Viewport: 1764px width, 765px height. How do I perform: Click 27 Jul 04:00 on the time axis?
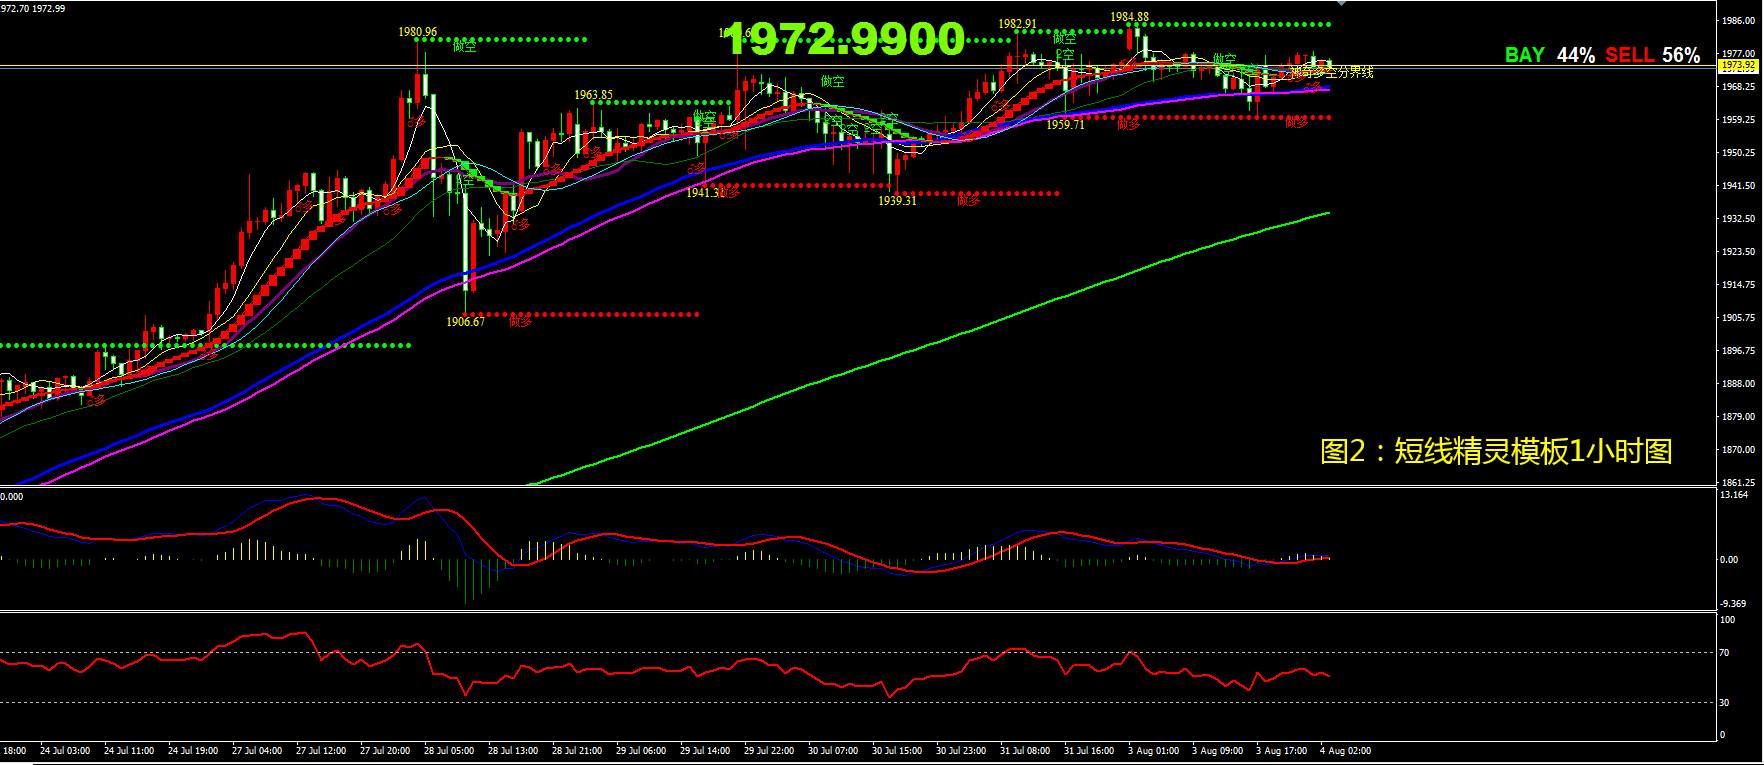click(257, 750)
